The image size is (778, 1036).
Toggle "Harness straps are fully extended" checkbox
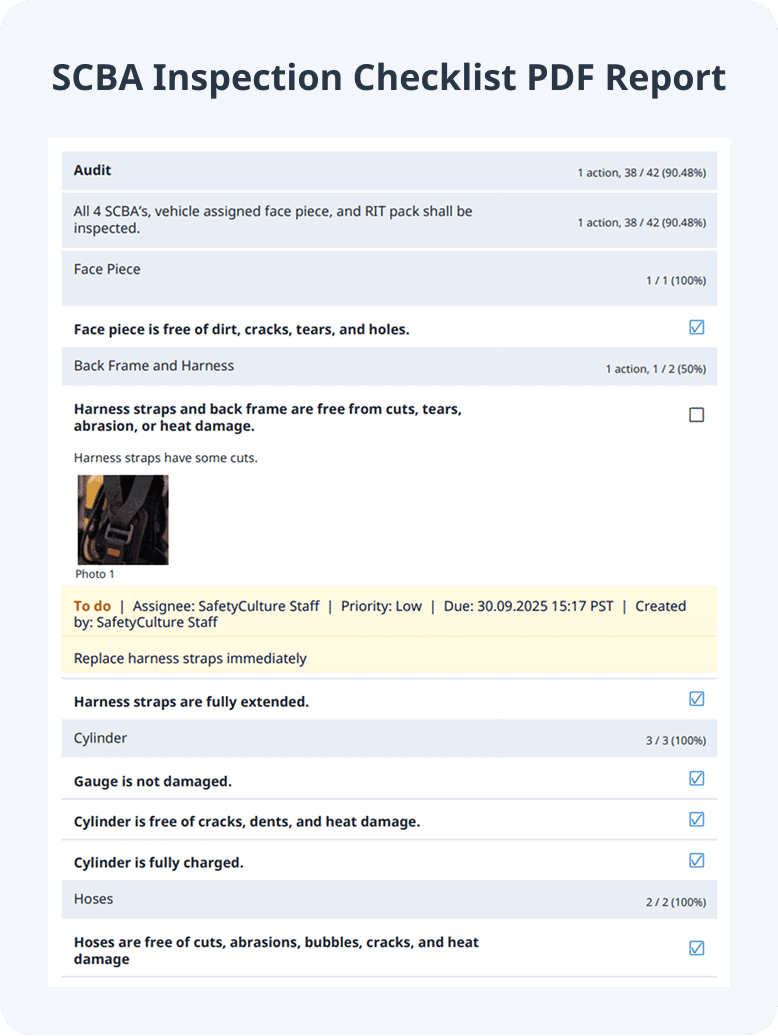[x=697, y=699]
